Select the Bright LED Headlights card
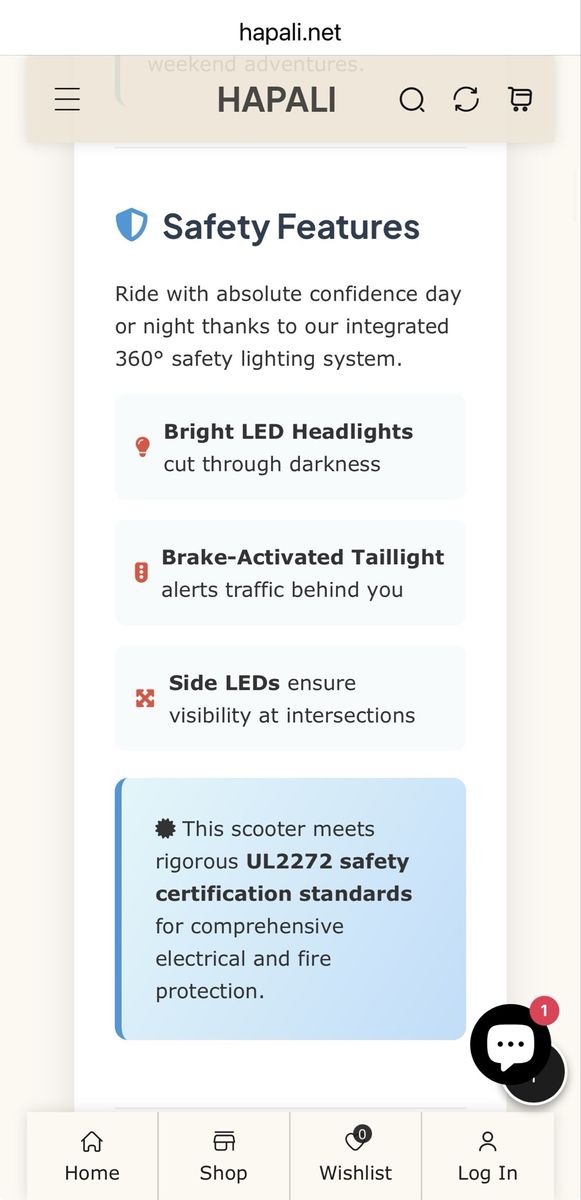The height and width of the screenshot is (1200, 581). click(x=290, y=447)
